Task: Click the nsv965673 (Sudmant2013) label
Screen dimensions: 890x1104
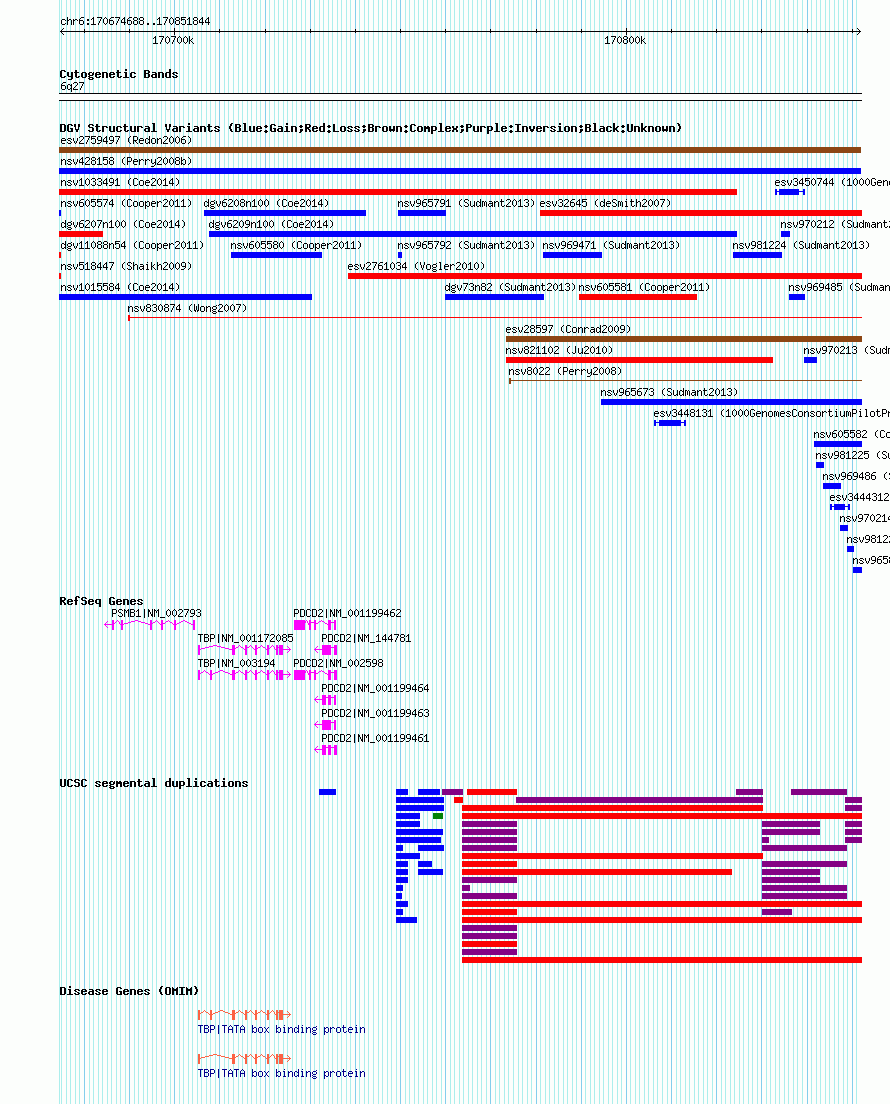Action: point(669,394)
